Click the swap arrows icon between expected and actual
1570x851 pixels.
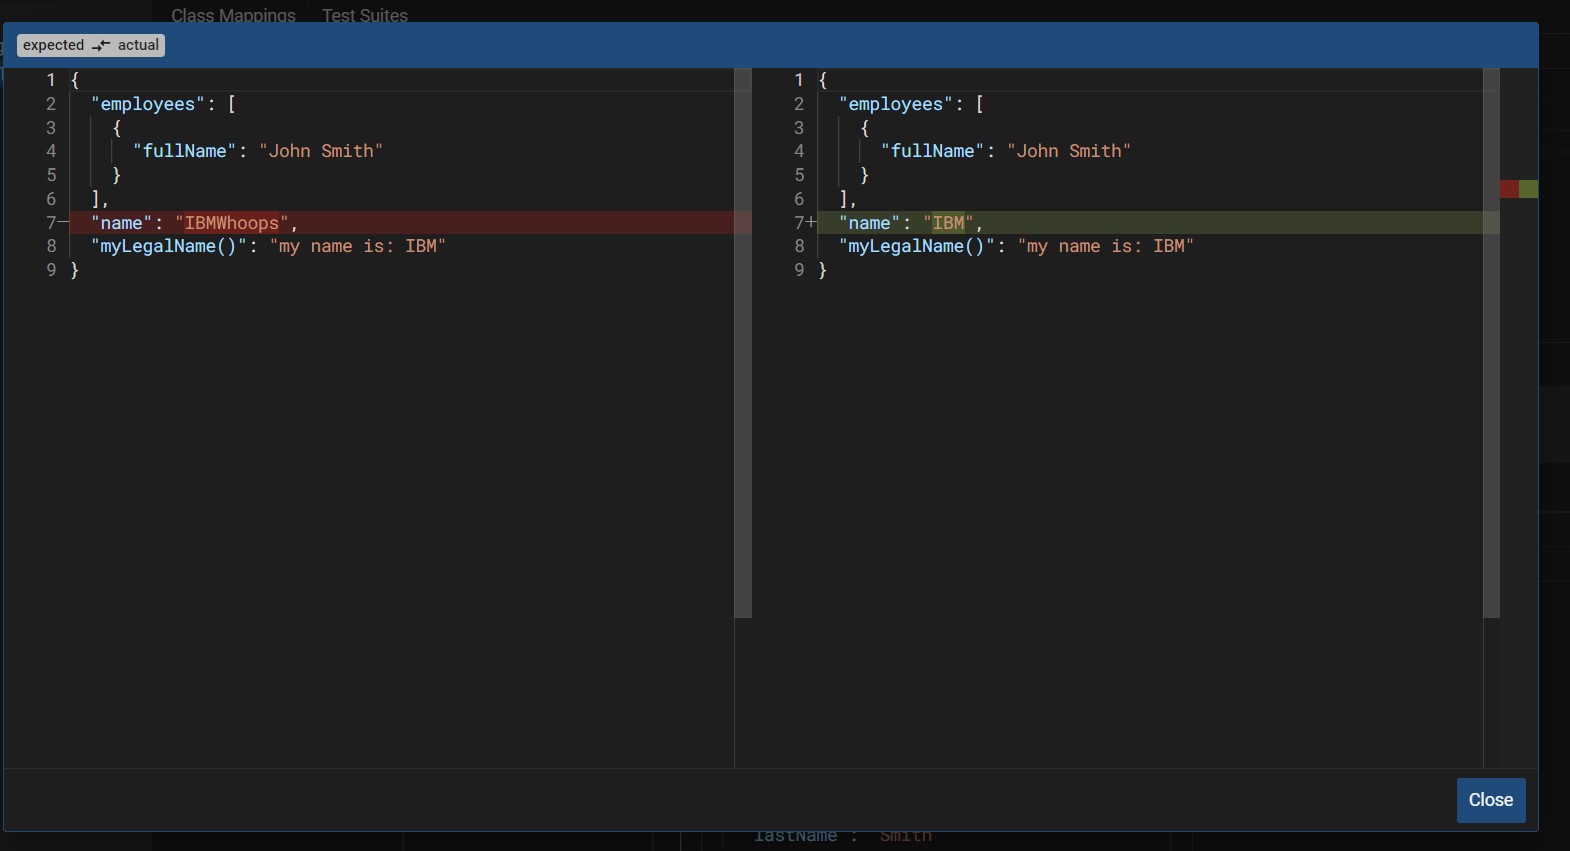click(101, 46)
